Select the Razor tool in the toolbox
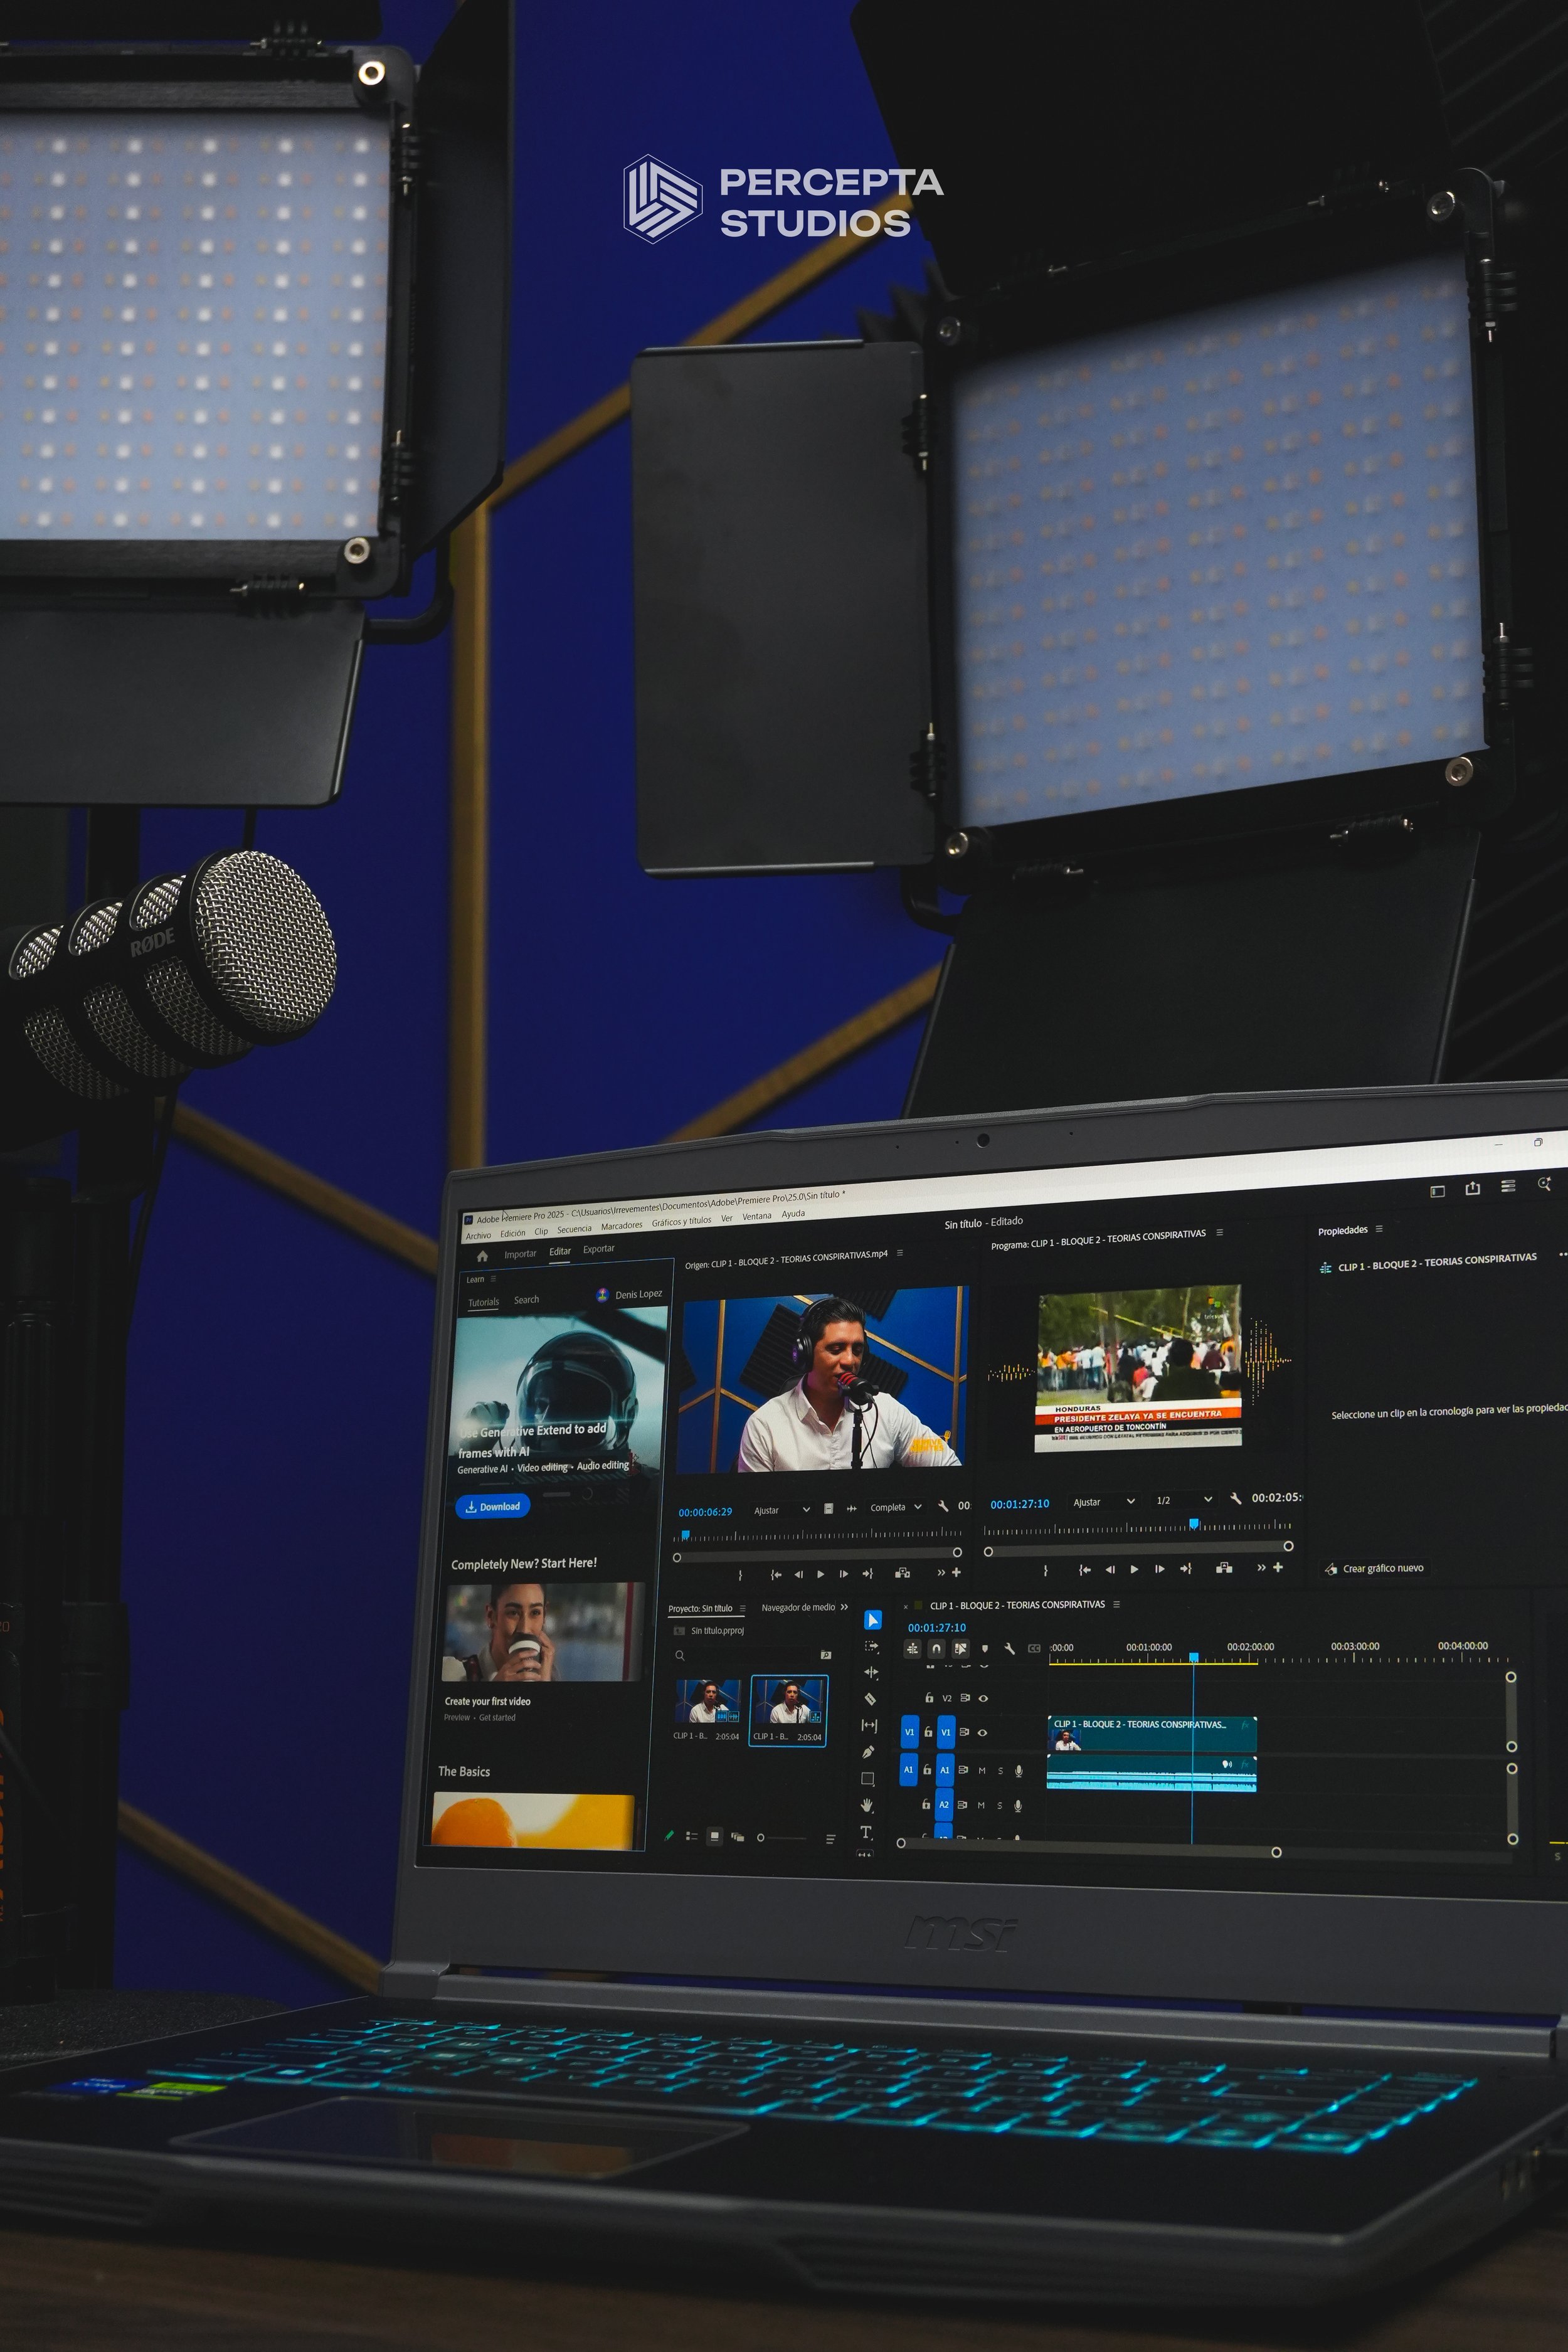1568x2352 pixels. 870,1699
